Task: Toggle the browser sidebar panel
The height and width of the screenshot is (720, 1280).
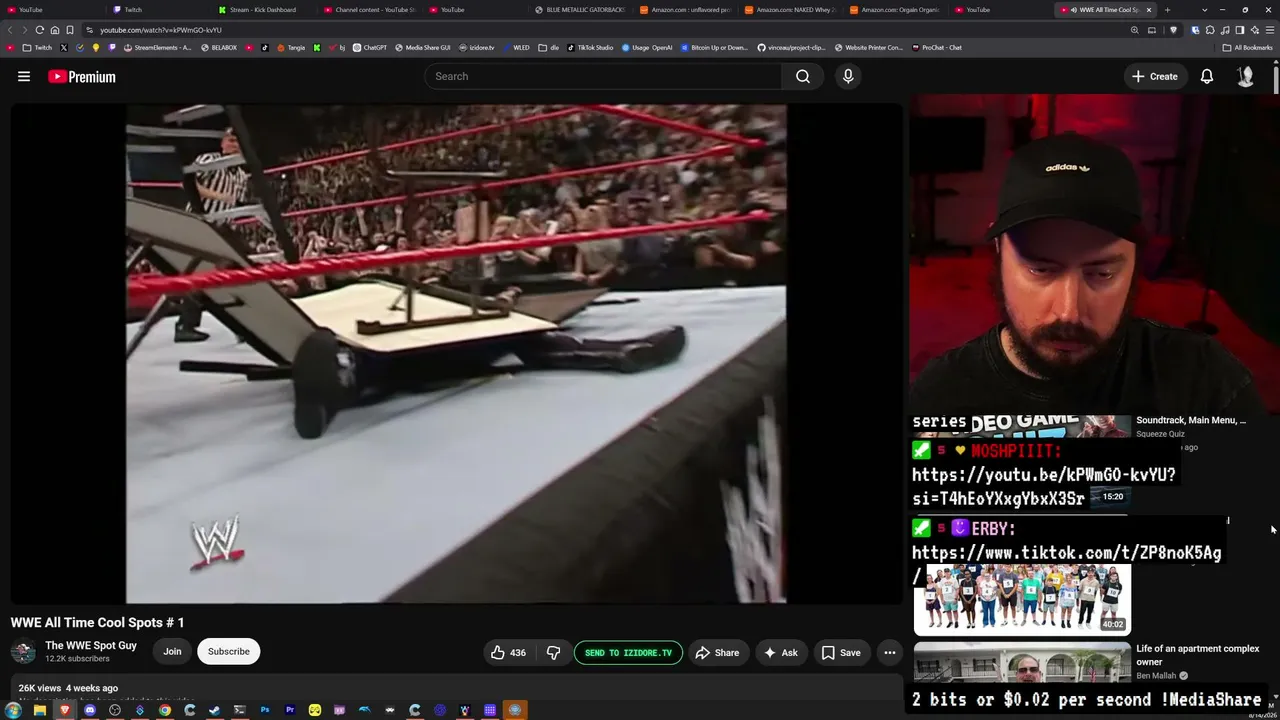Action: point(1240,30)
